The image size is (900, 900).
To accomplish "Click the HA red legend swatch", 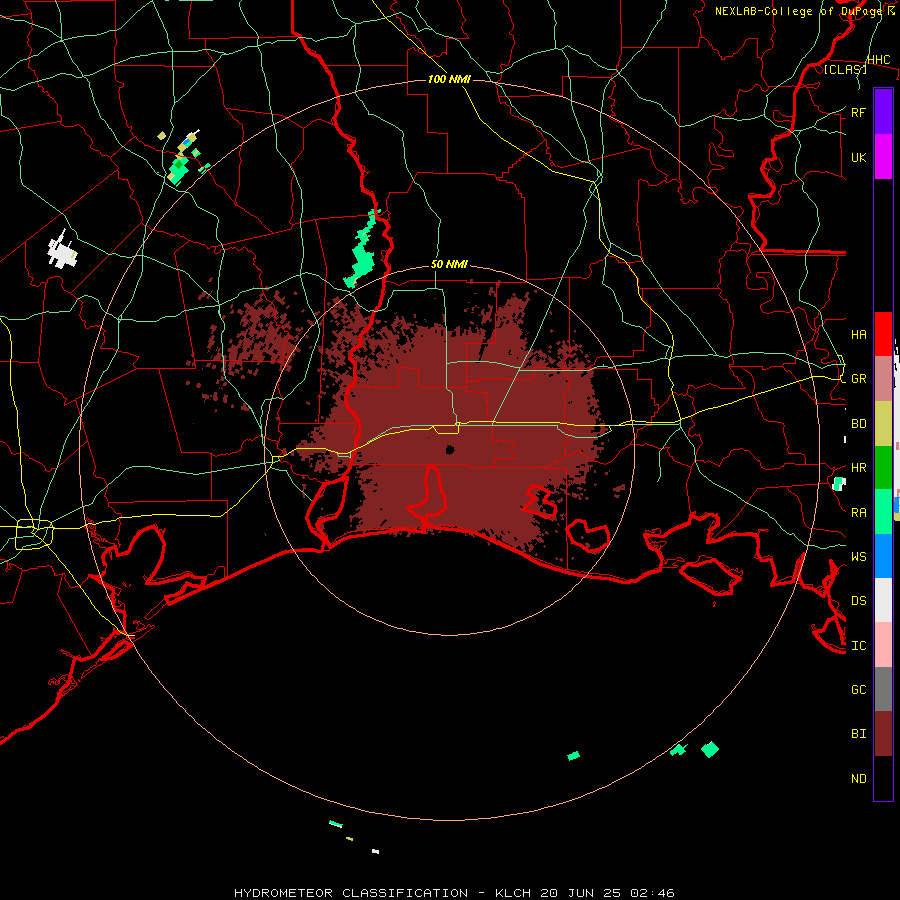I will [x=883, y=334].
